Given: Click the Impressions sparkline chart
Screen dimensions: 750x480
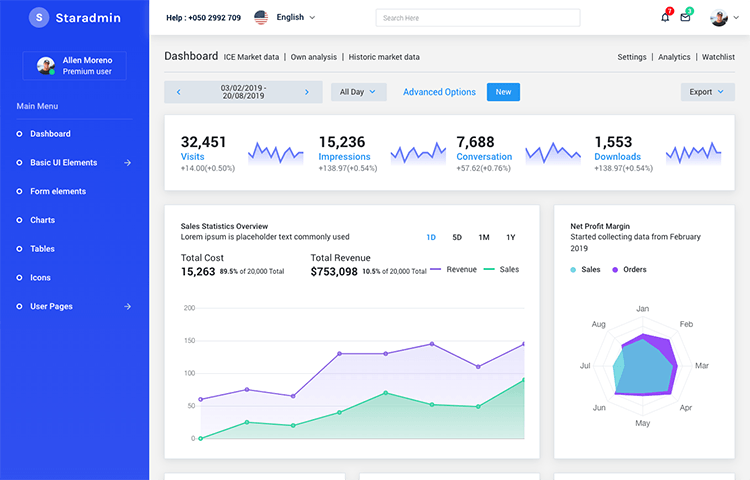Looking at the screenshot, I should (418, 153).
